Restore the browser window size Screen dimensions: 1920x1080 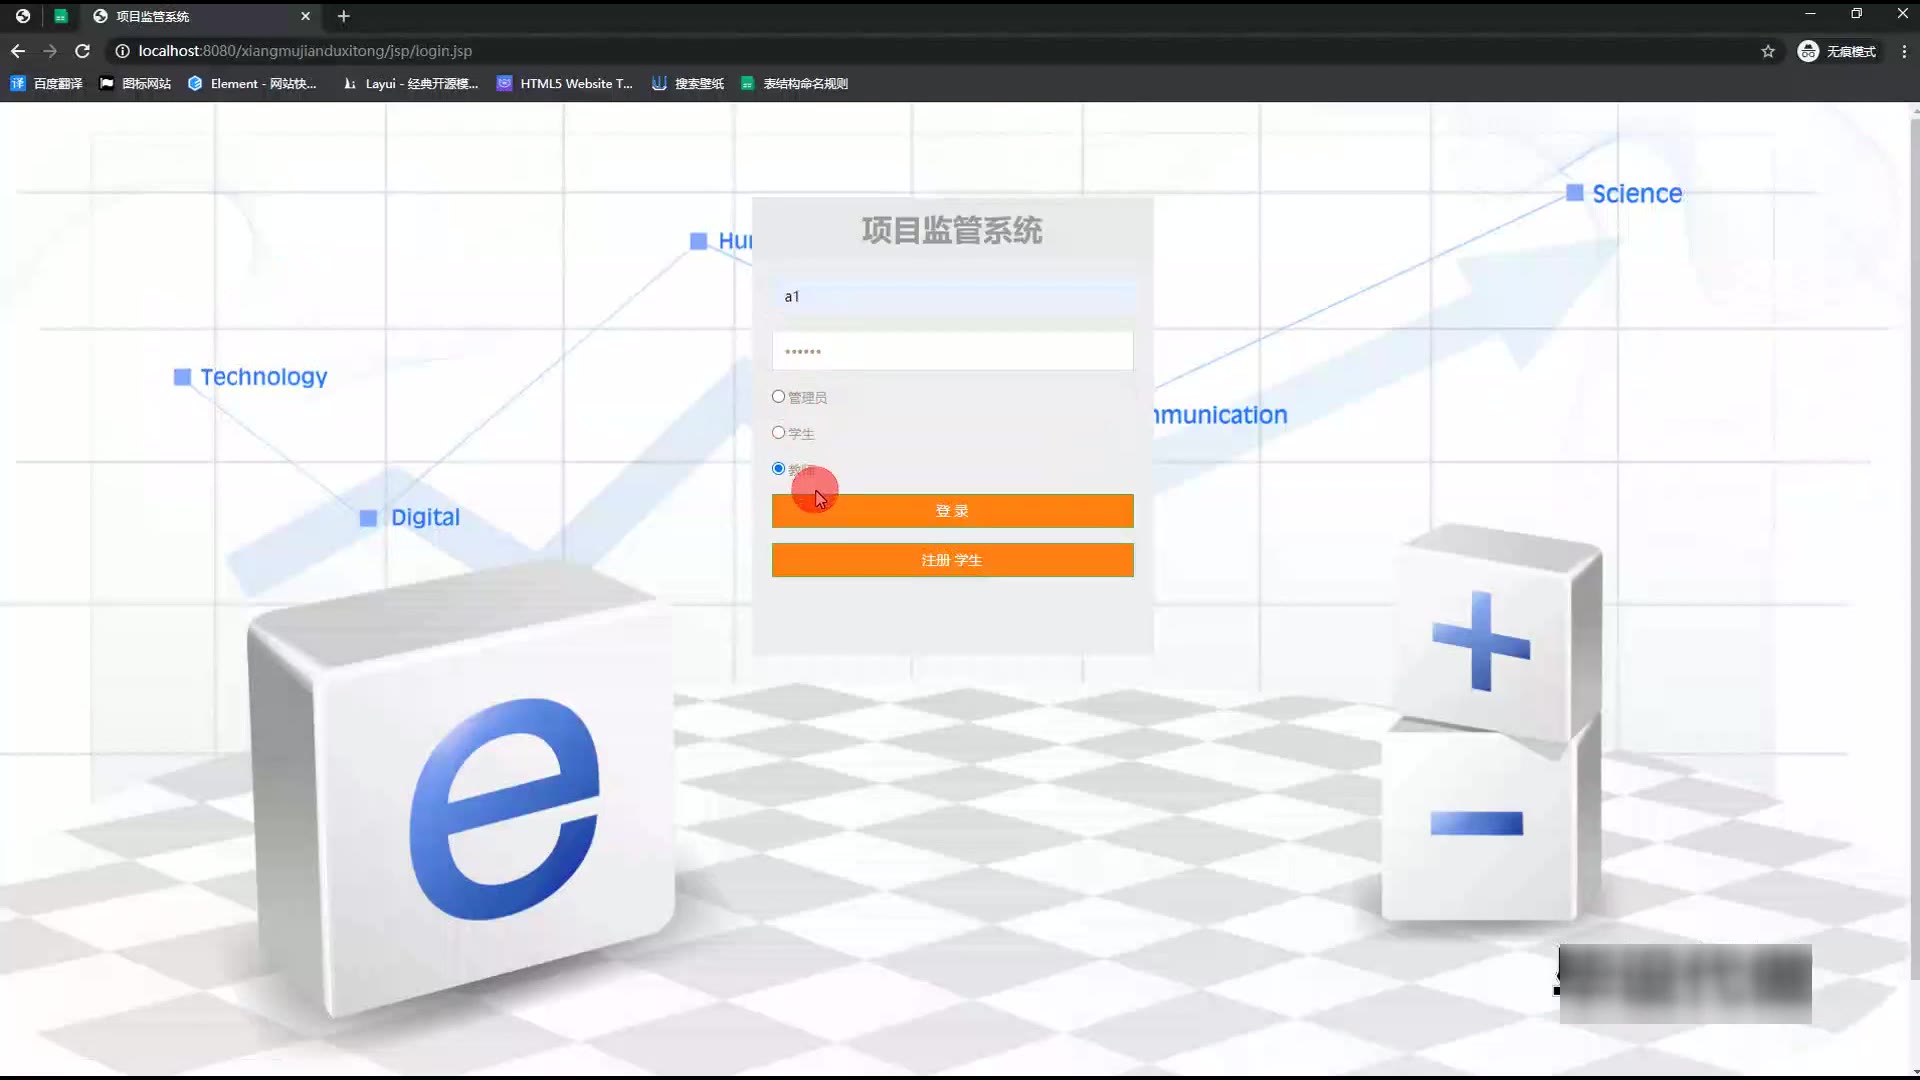pos(1856,14)
